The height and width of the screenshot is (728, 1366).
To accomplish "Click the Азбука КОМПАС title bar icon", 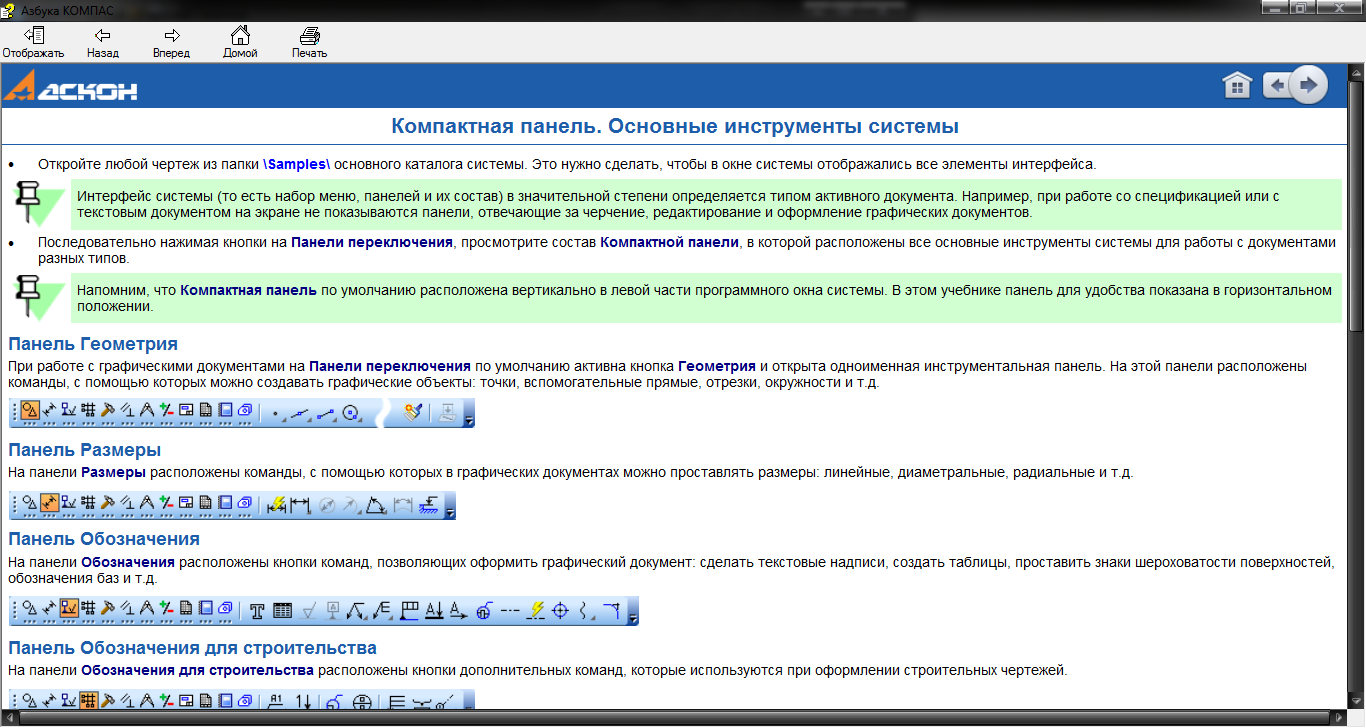I will point(9,10).
